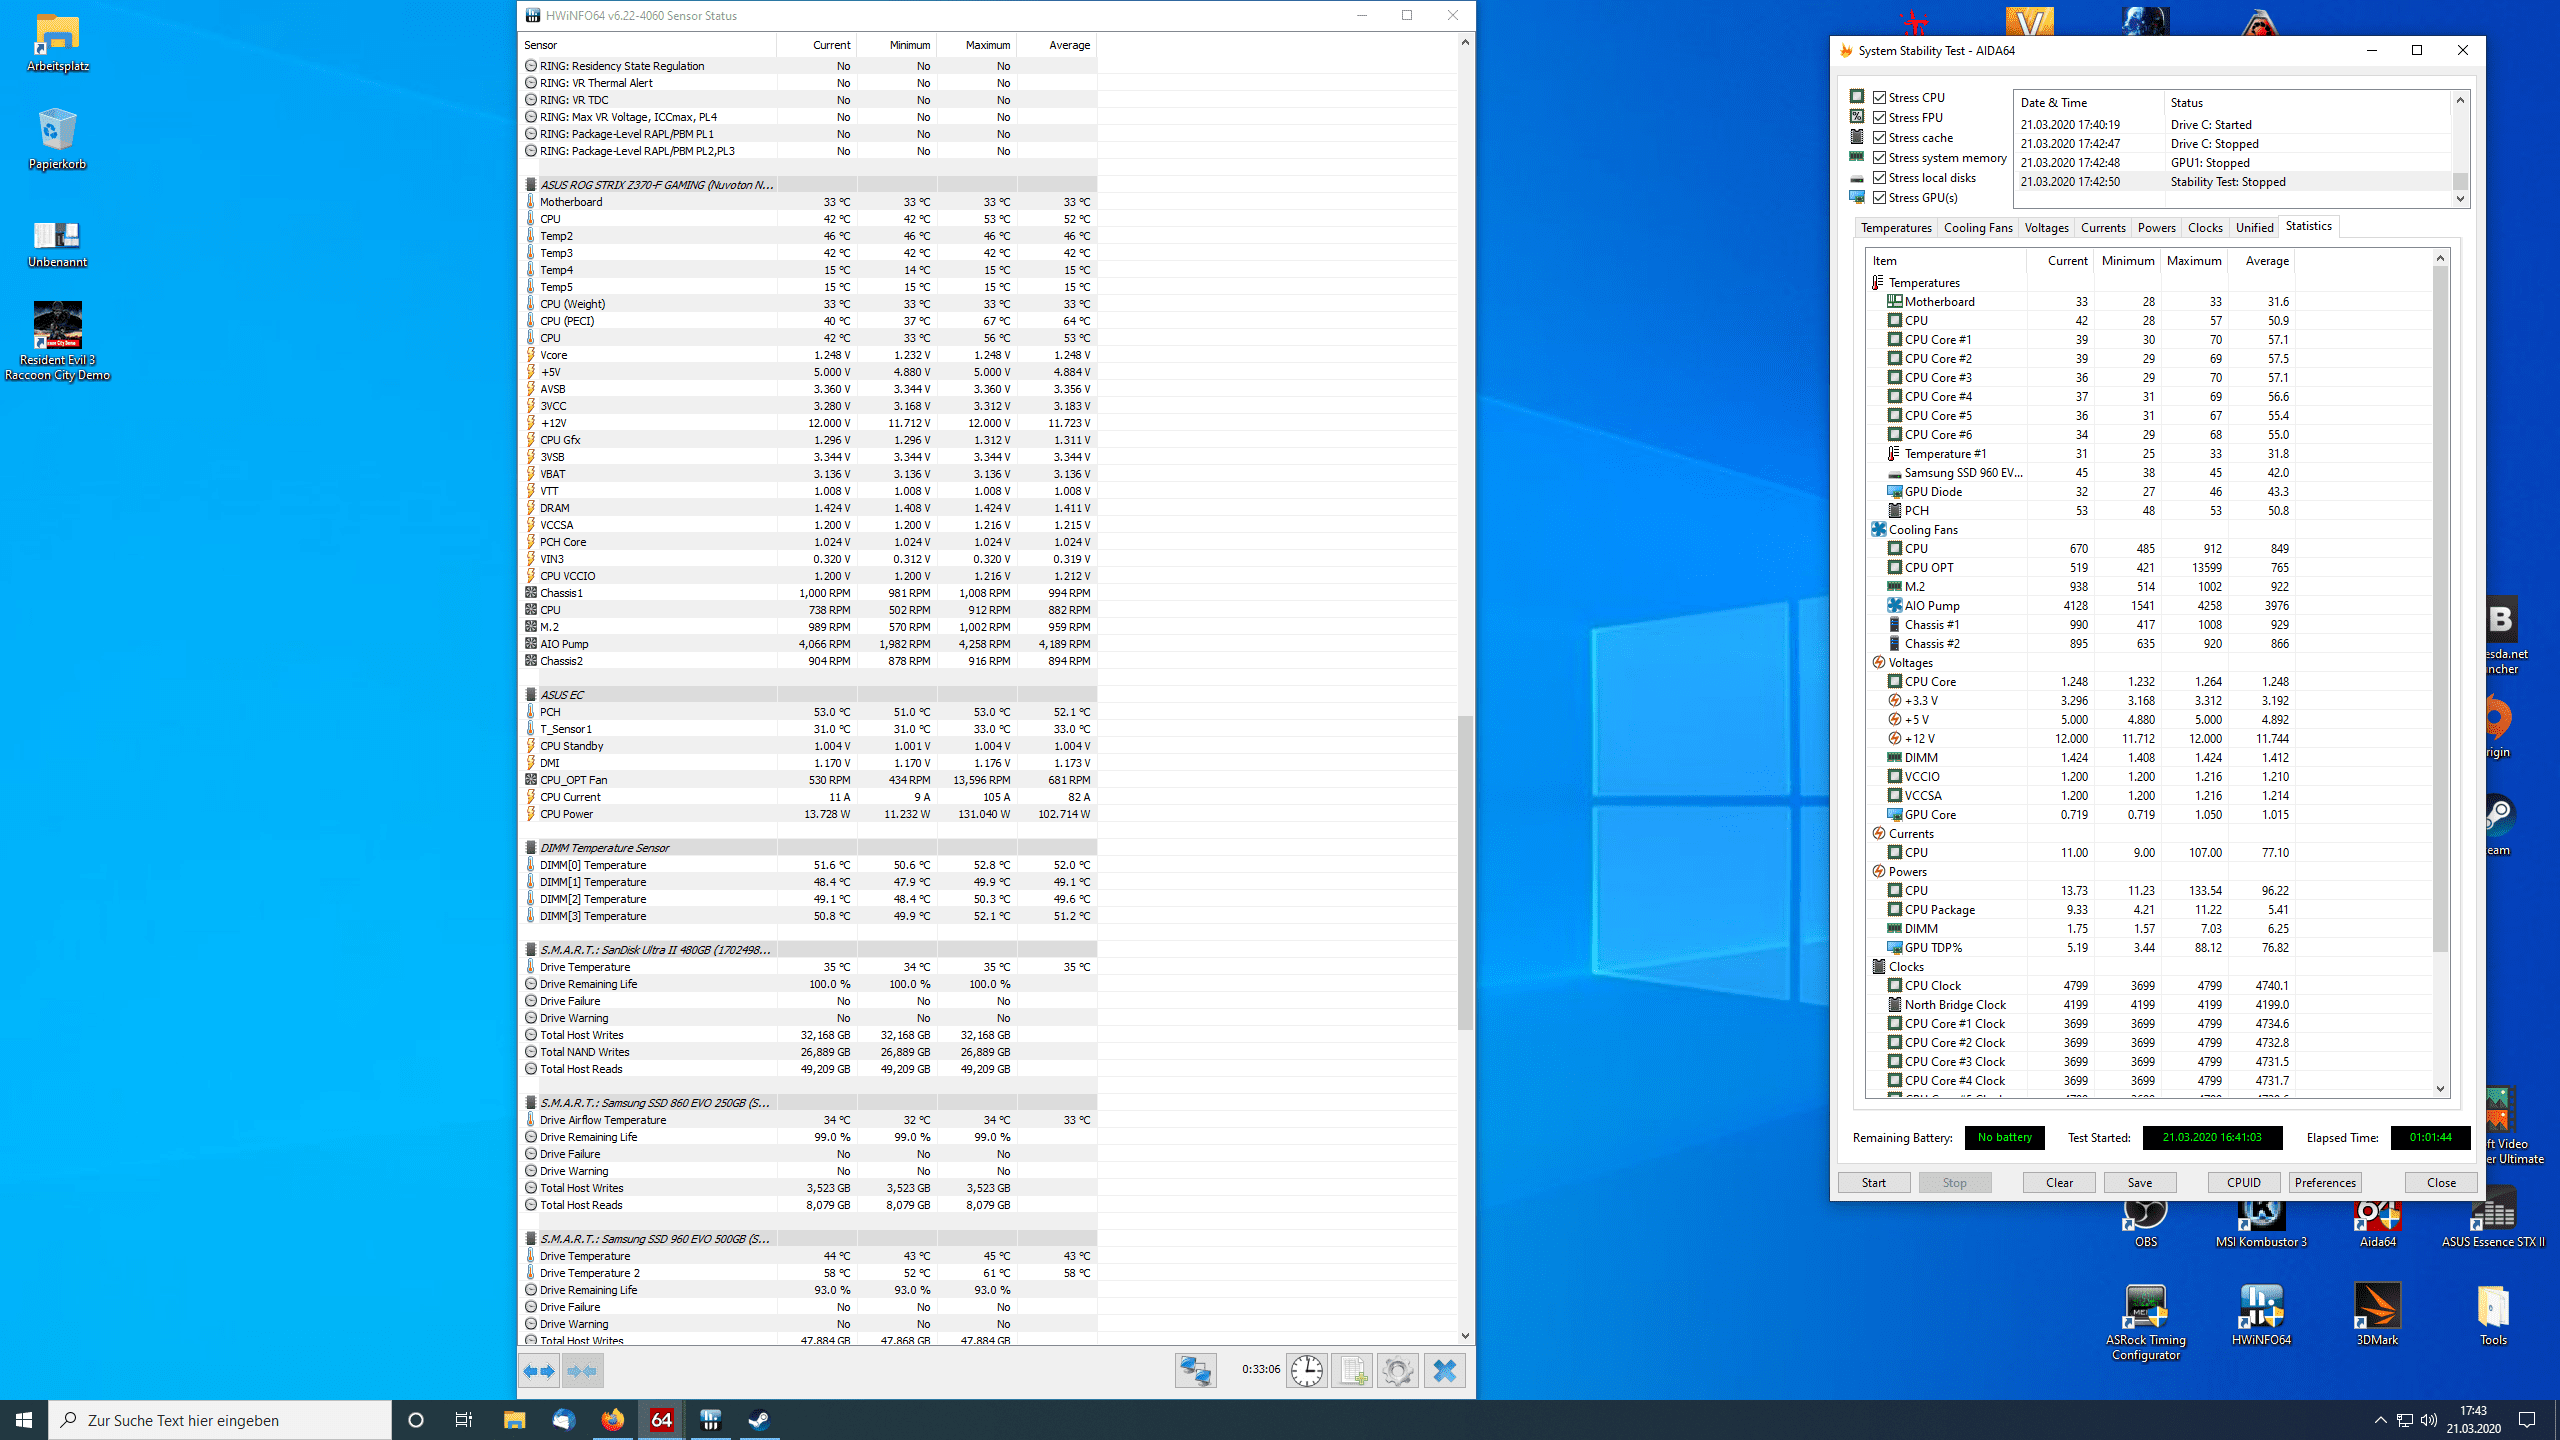
Task: Switch to the Unified tab
Action: coord(2254,228)
